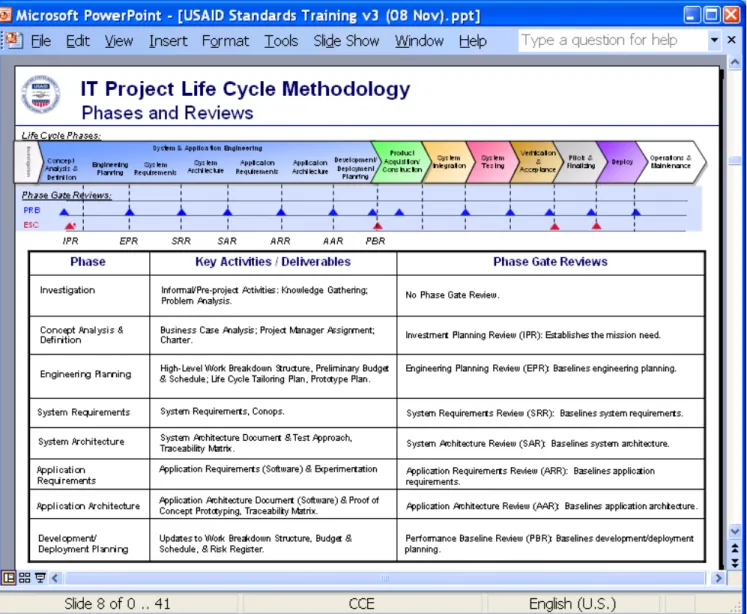
Task: Open the Slide Show menu
Action: point(346,41)
